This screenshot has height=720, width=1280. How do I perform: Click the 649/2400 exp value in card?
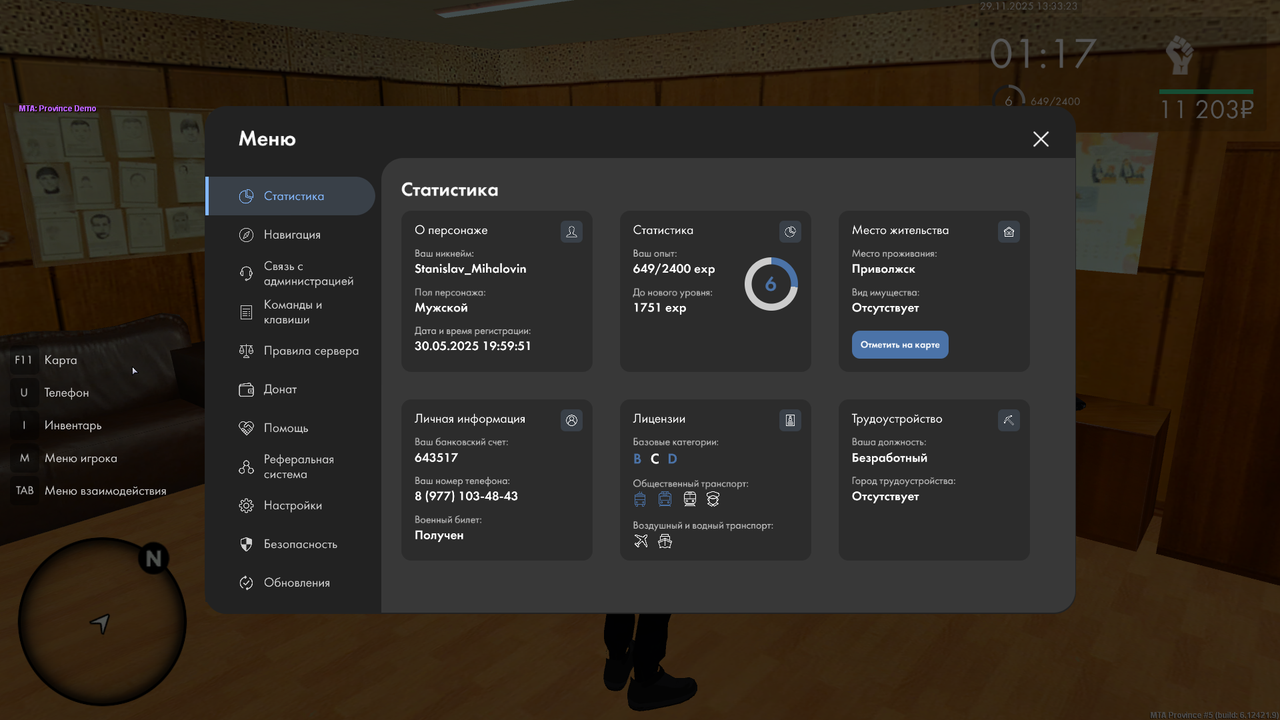674,269
